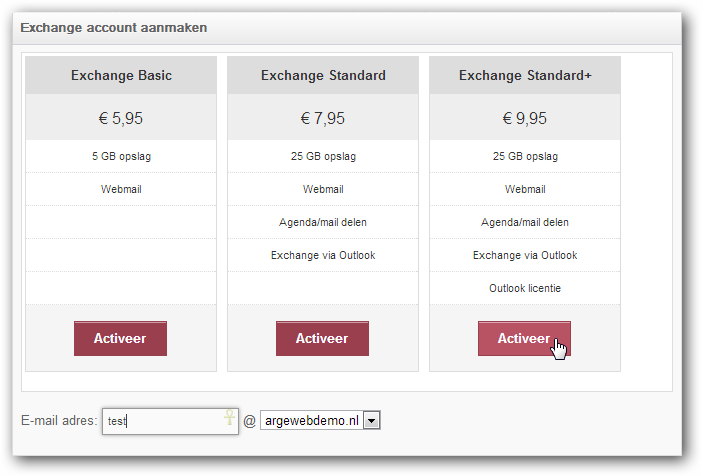Click Webmail under Exchange Basic
Viewport: 702px width, 476px height.
click(121, 189)
